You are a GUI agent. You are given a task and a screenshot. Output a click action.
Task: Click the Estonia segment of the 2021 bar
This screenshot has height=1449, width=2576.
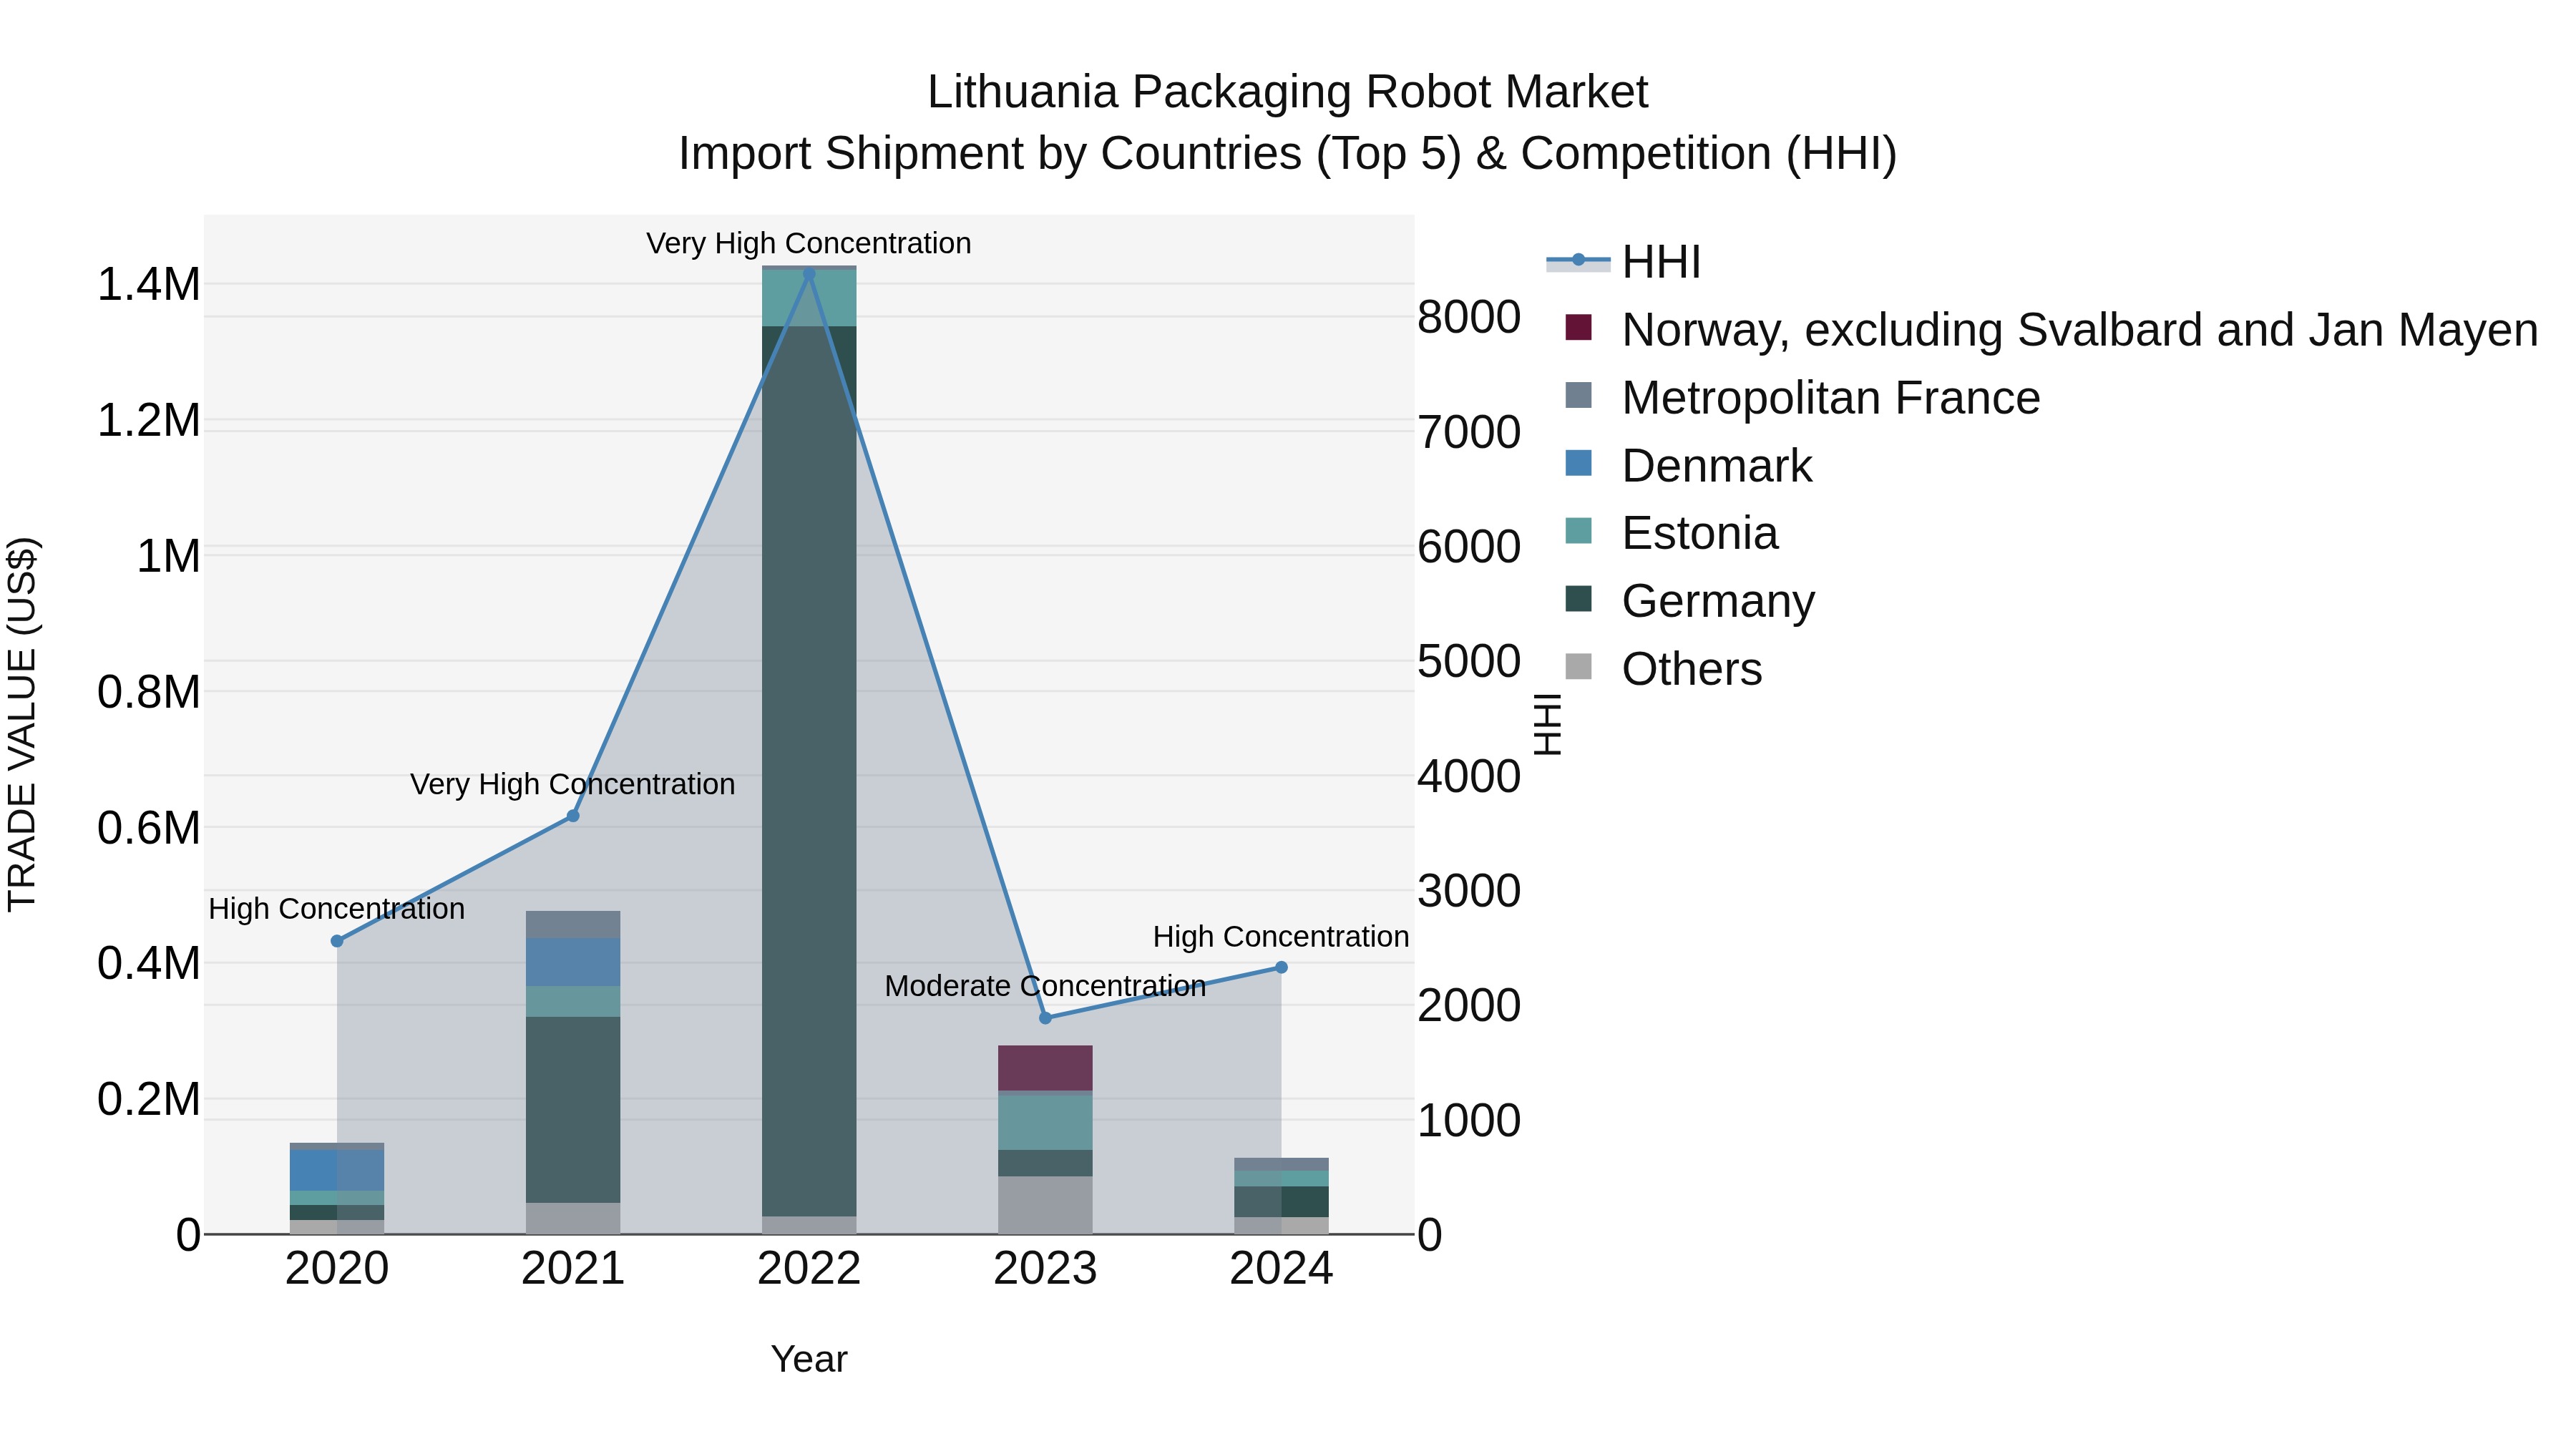(x=573, y=1002)
